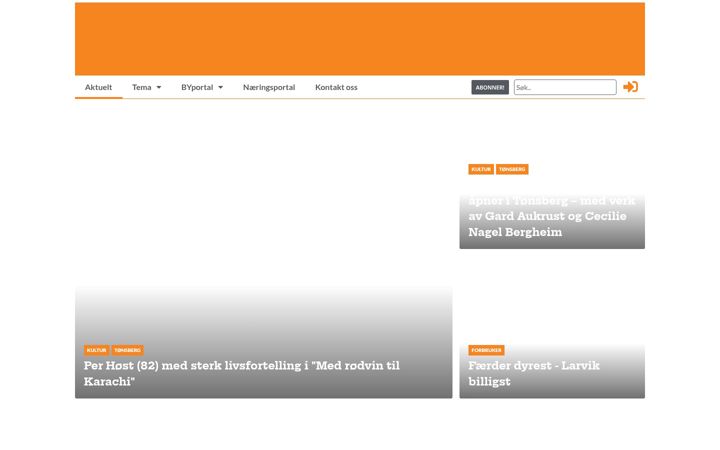Select the KULTUR tag on the Per Høst article
The width and height of the screenshot is (720, 450).
click(x=96, y=350)
